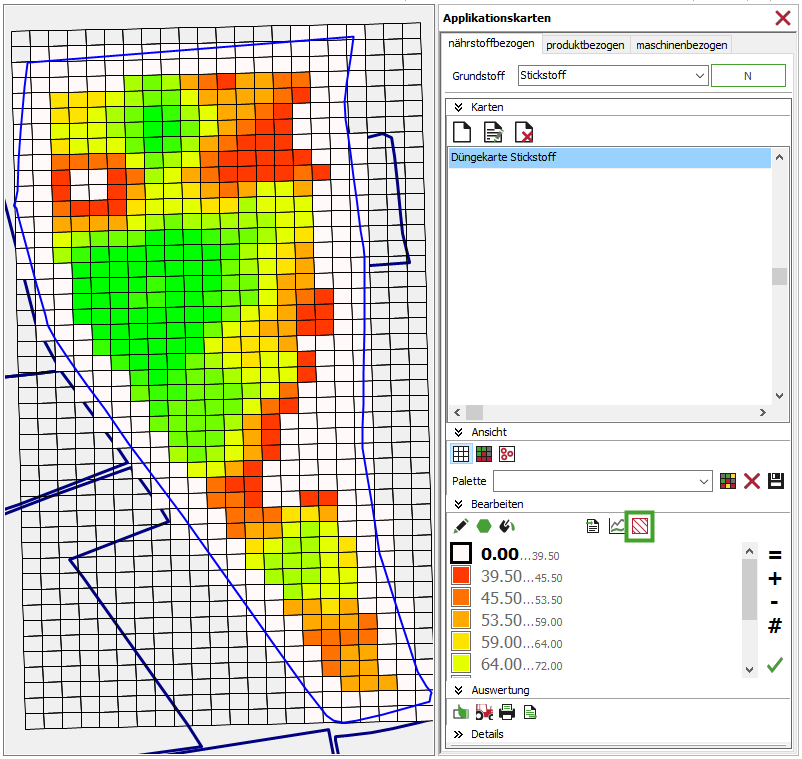Toggle the grid outline view mode
This screenshot has height=759, width=802.
tap(461, 453)
